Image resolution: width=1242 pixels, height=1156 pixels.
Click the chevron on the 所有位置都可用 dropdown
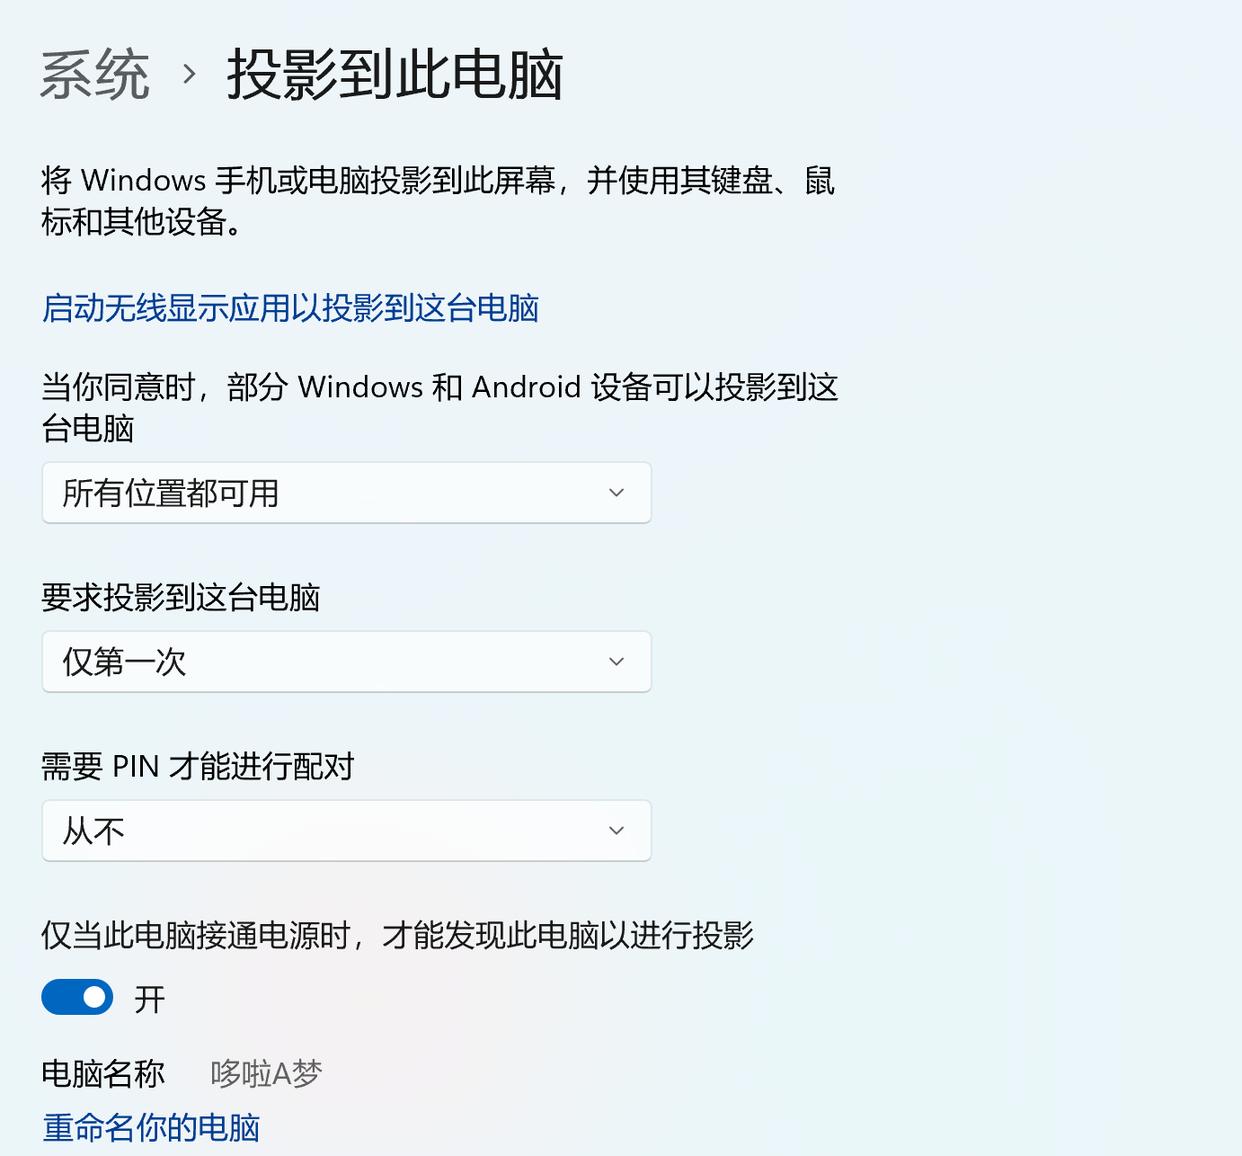(617, 492)
